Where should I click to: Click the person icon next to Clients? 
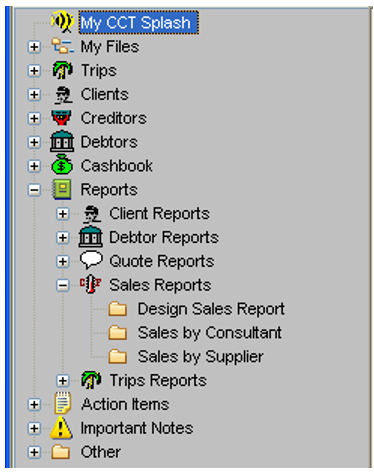click(63, 94)
